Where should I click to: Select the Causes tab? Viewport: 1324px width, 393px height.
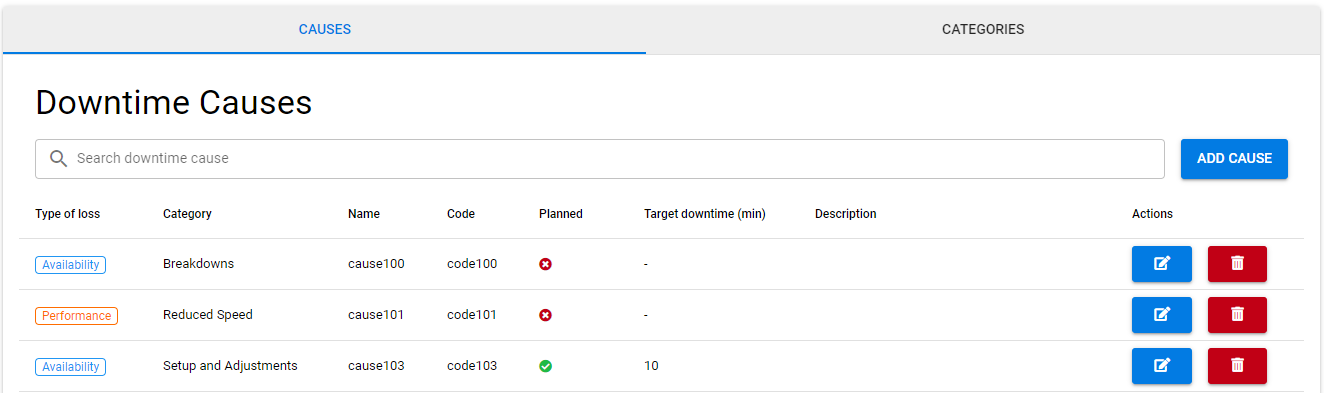[325, 29]
